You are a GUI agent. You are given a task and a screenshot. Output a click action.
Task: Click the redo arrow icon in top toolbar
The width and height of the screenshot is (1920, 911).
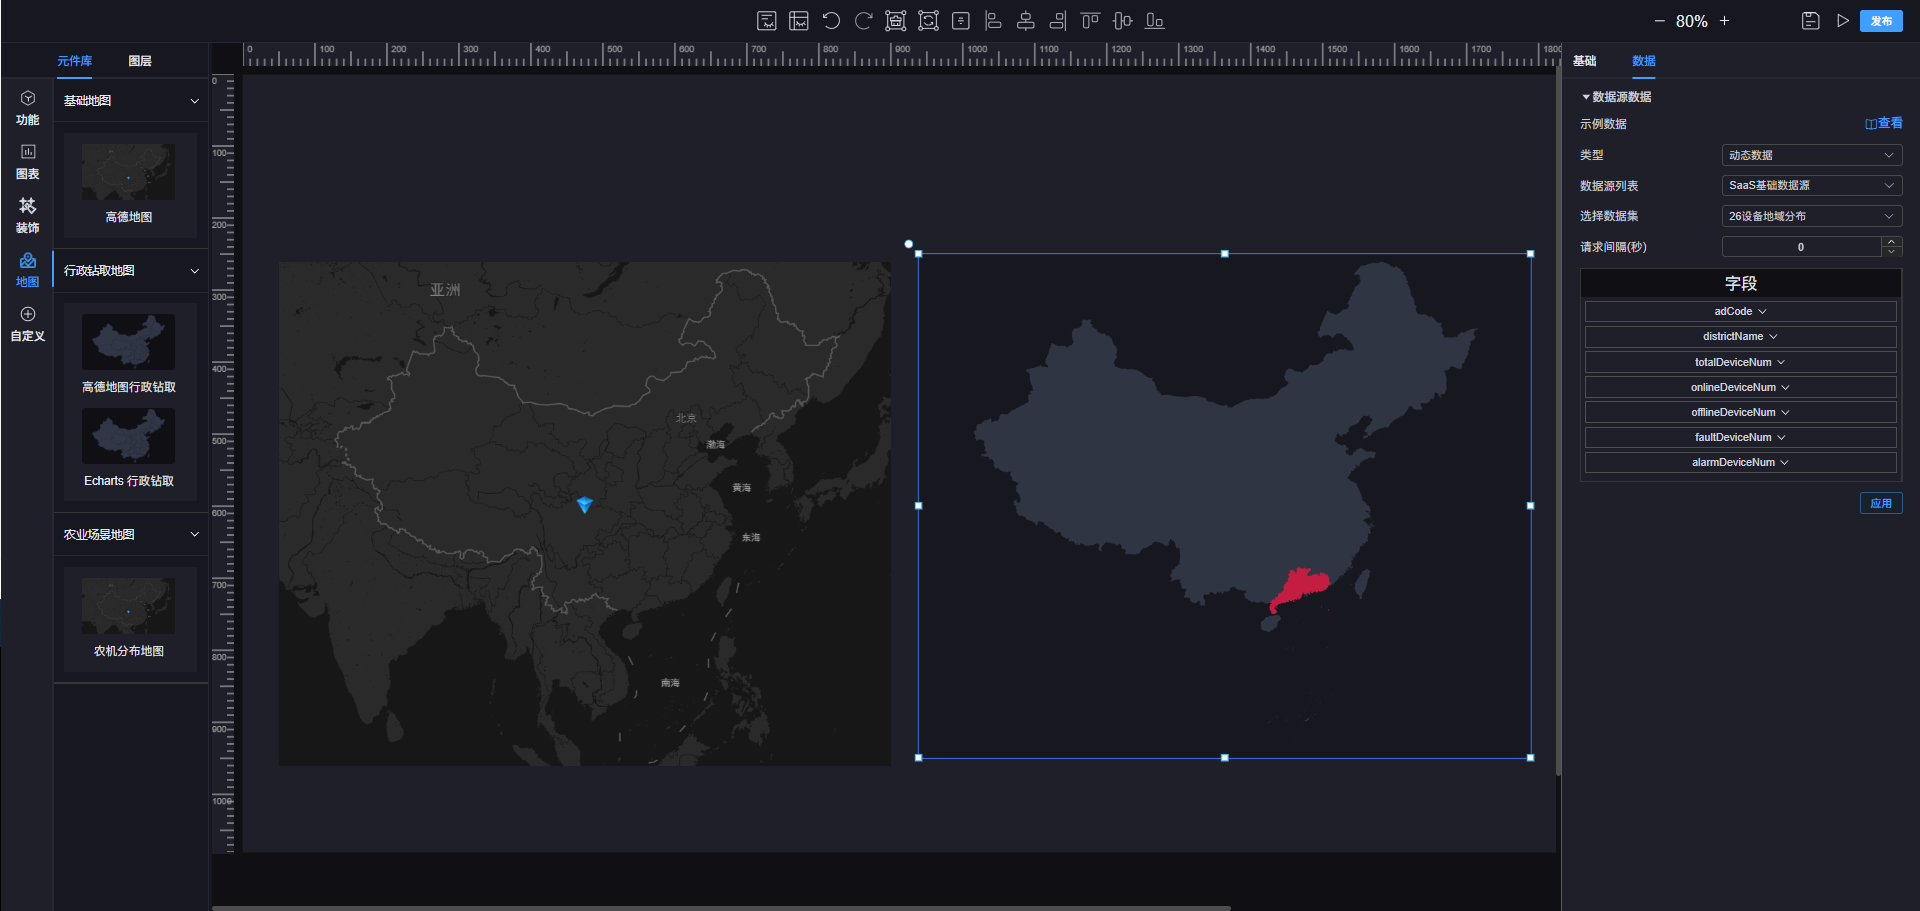tap(863, 21)
